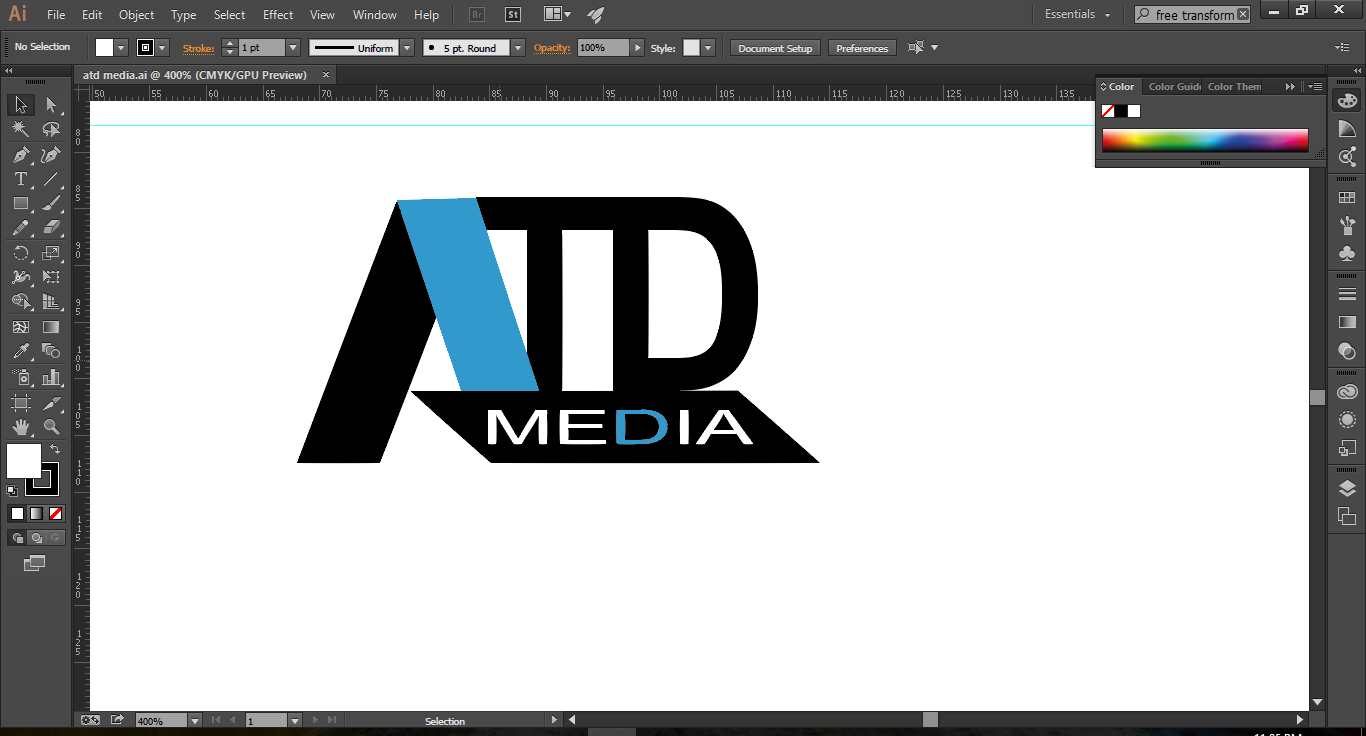
Task: Open the Uniform stroke profile dropdown
Action: tap(406, 47)
